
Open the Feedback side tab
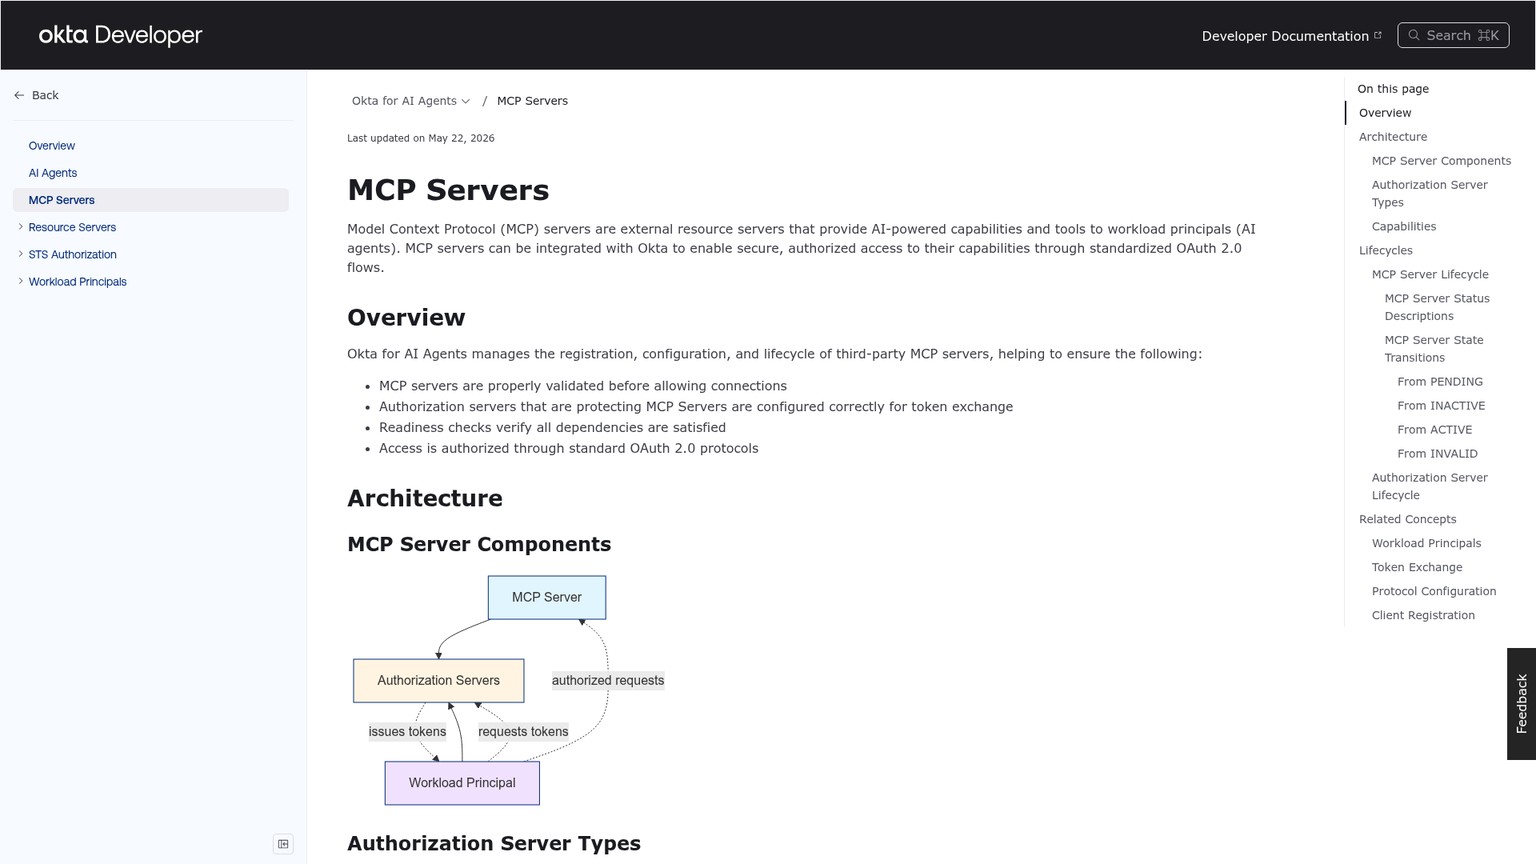pyautogui.click(x=1521, y=704)
